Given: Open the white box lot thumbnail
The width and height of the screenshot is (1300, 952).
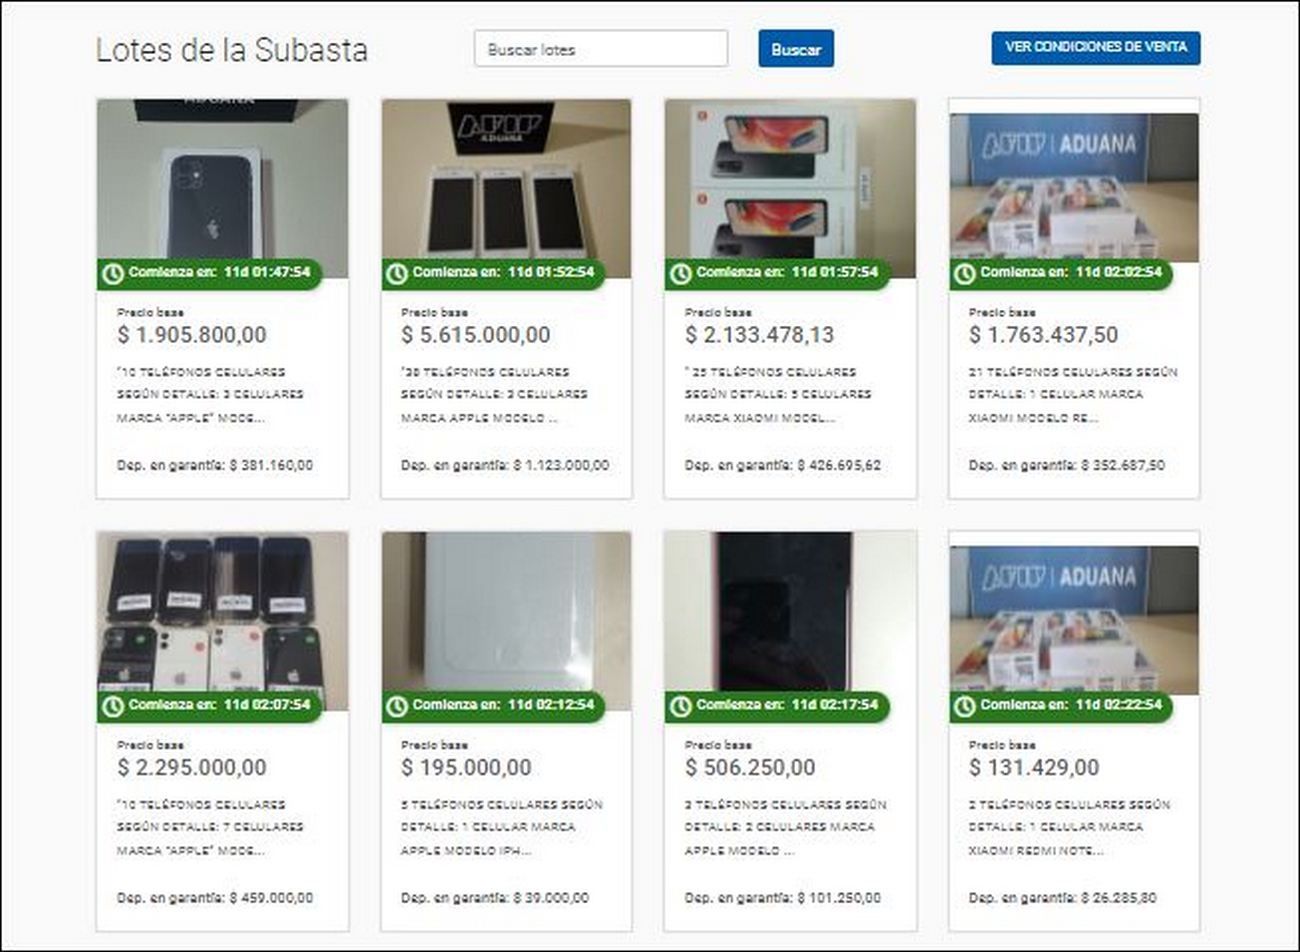Looking at the screenshot, I should pos(506,621).
